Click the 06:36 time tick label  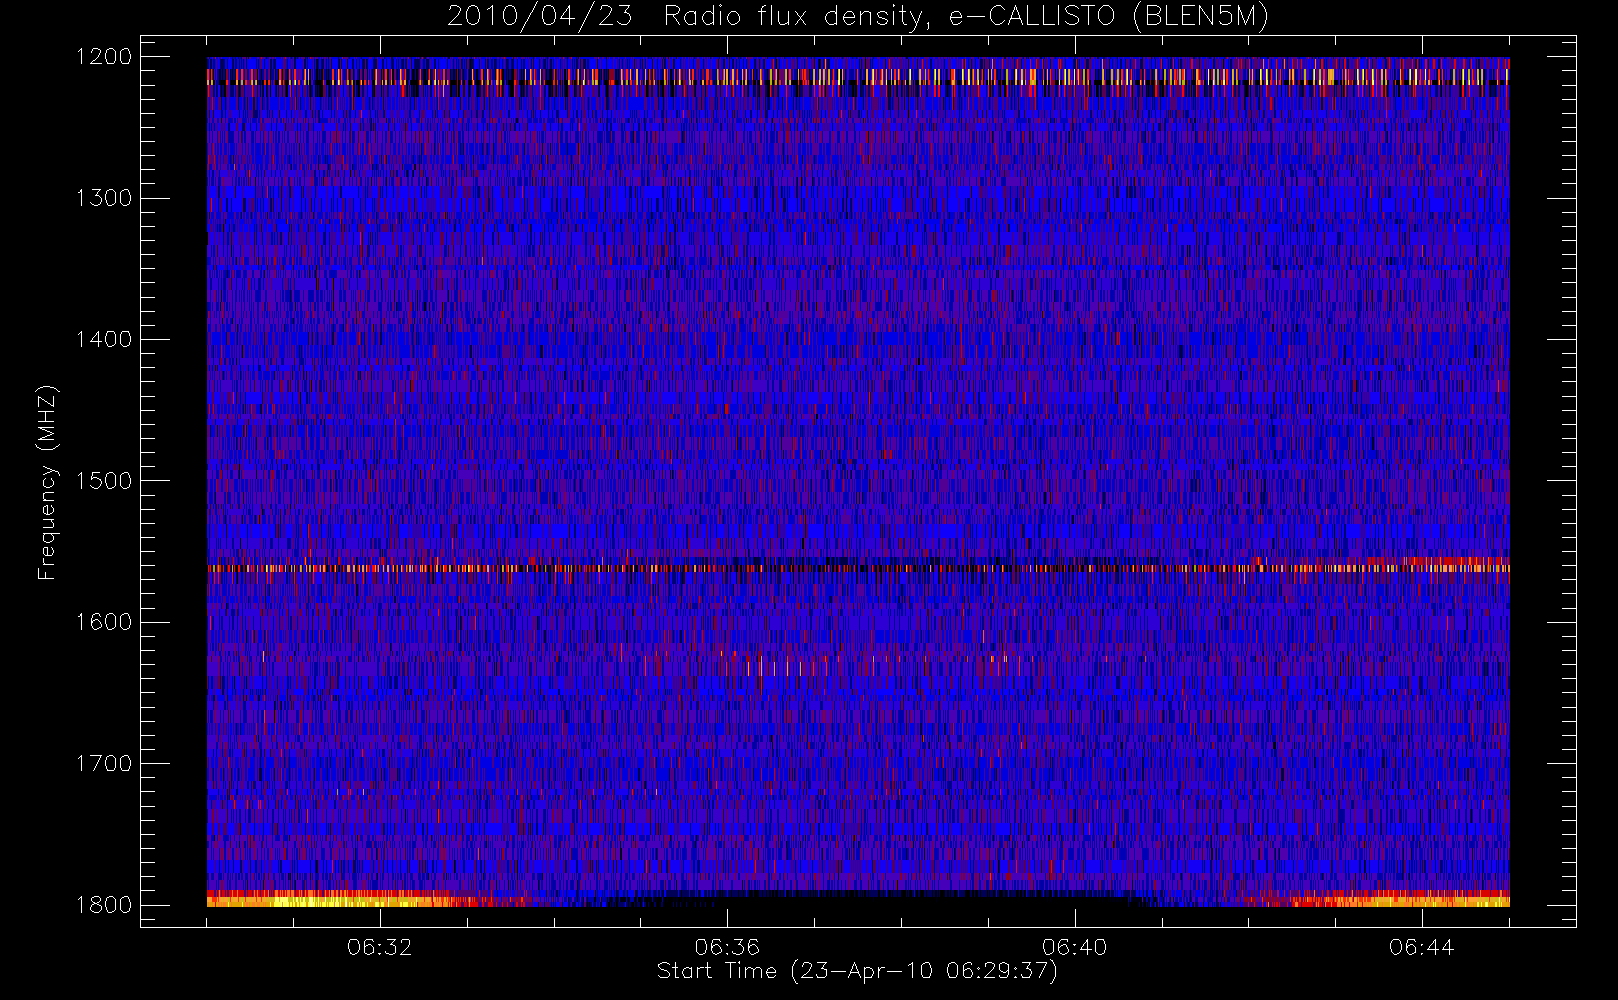(727, 947)
